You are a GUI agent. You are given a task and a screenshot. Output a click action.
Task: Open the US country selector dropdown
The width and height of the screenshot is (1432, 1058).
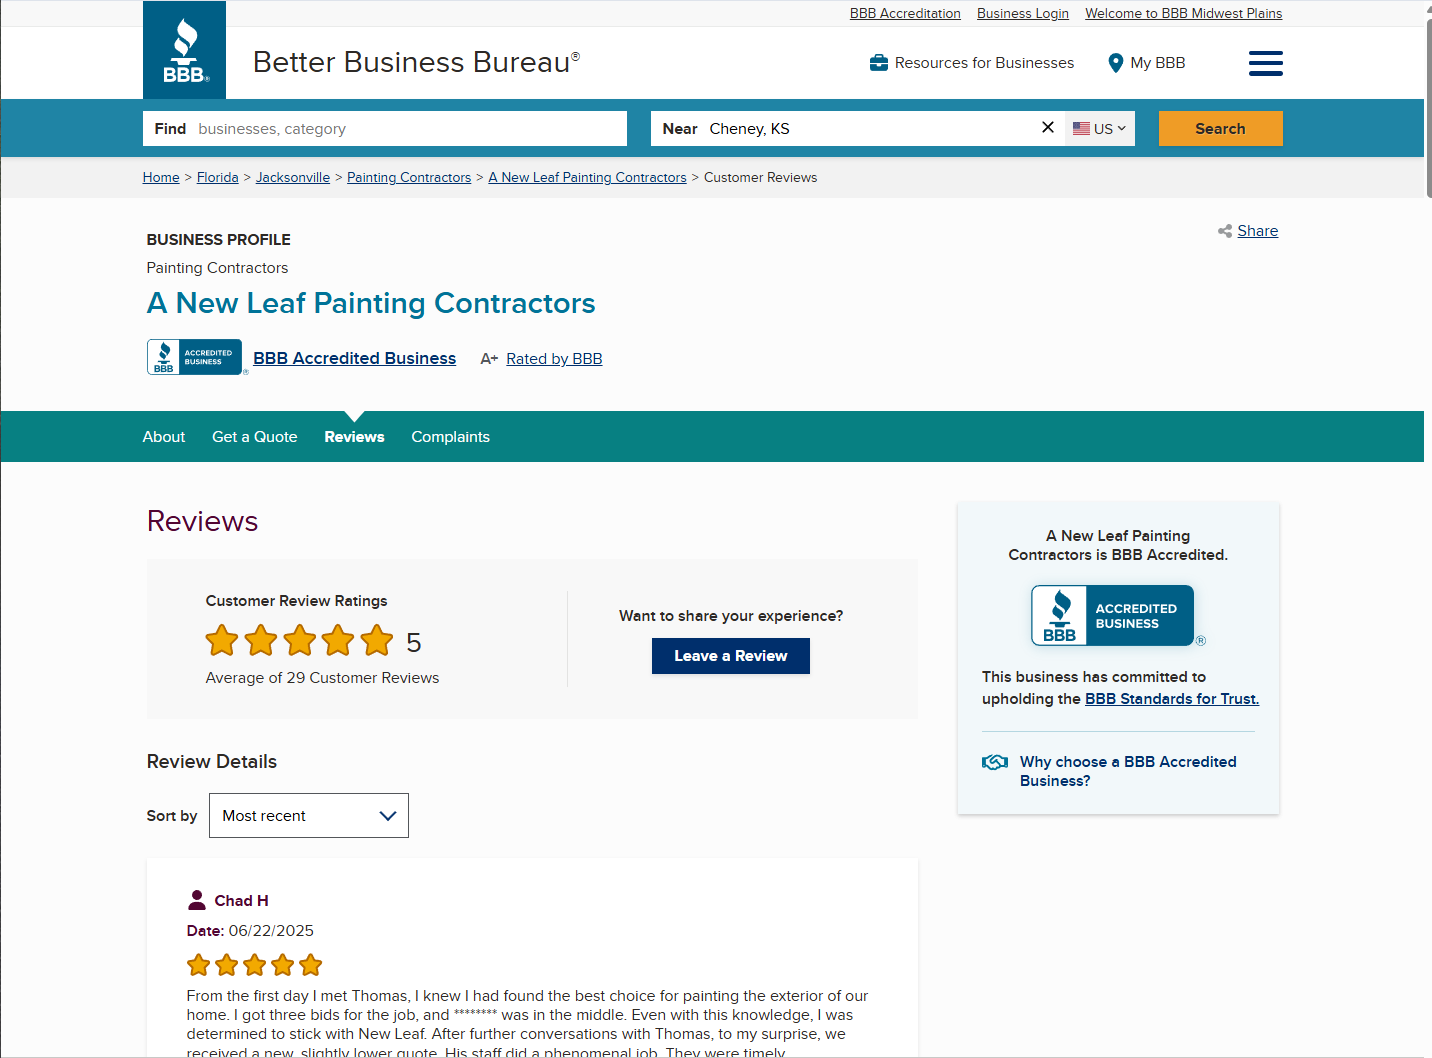click(x=1099, y=128)
